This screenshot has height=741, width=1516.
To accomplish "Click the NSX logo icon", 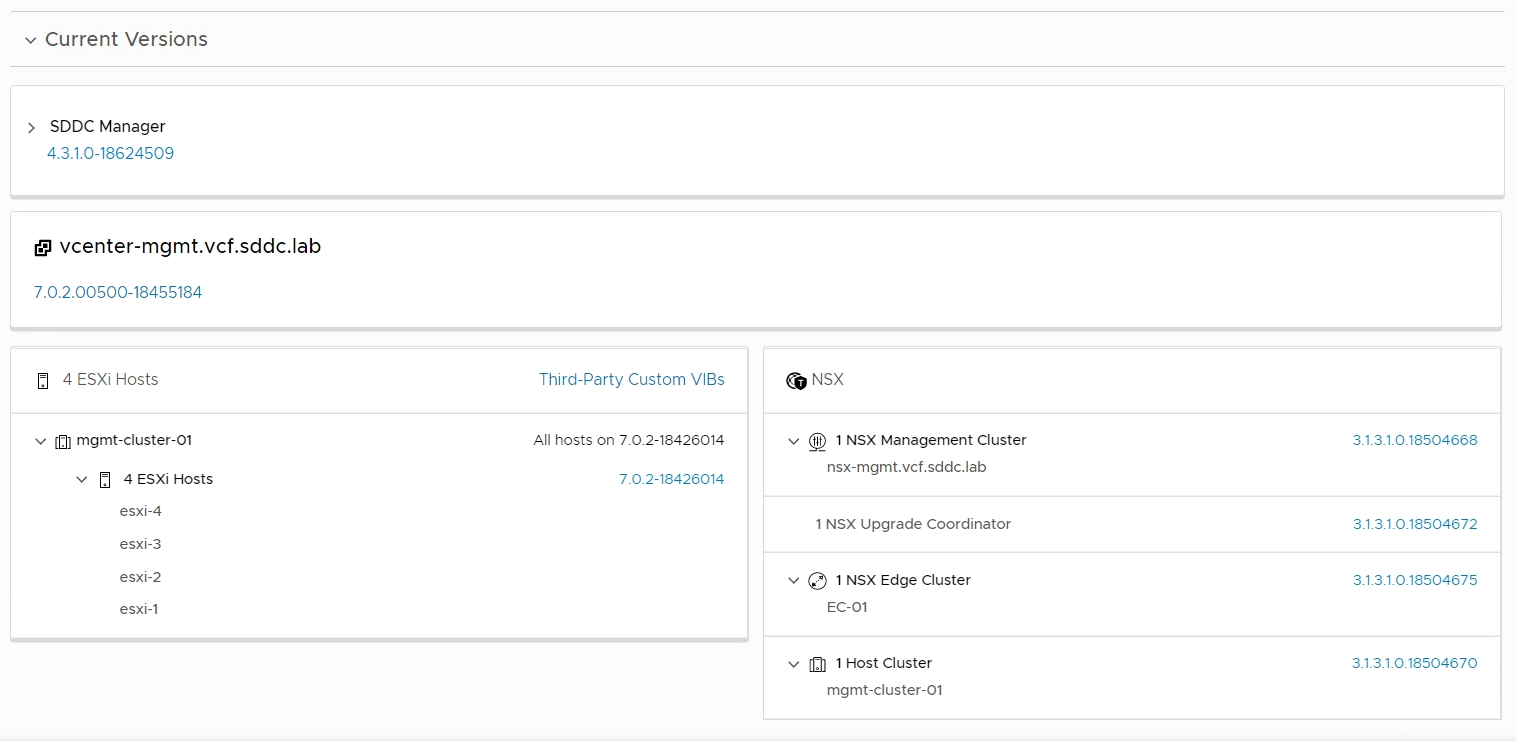I will [797, 380].
